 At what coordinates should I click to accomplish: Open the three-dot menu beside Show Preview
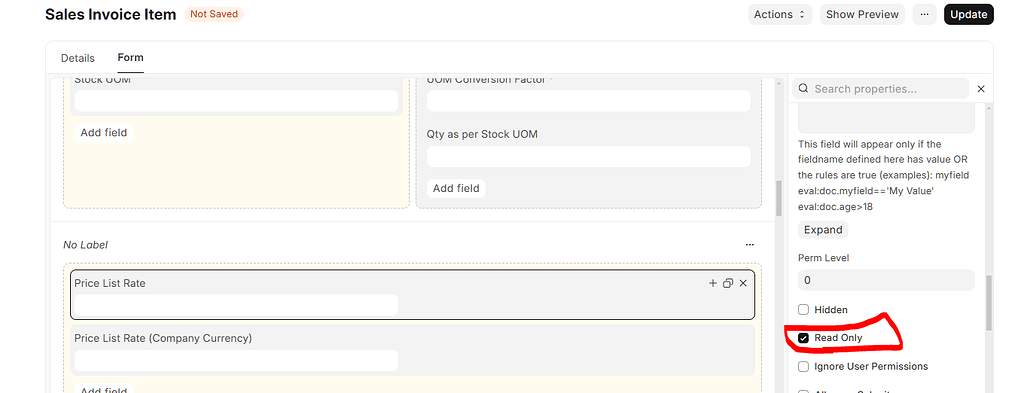tap(924, 14)
